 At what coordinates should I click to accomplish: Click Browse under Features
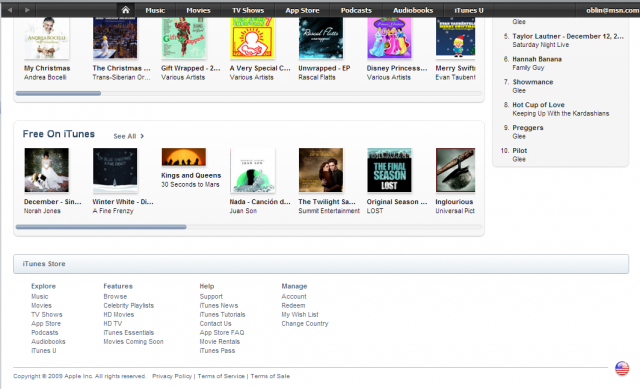pyautogui.click(x=115, y=297)
